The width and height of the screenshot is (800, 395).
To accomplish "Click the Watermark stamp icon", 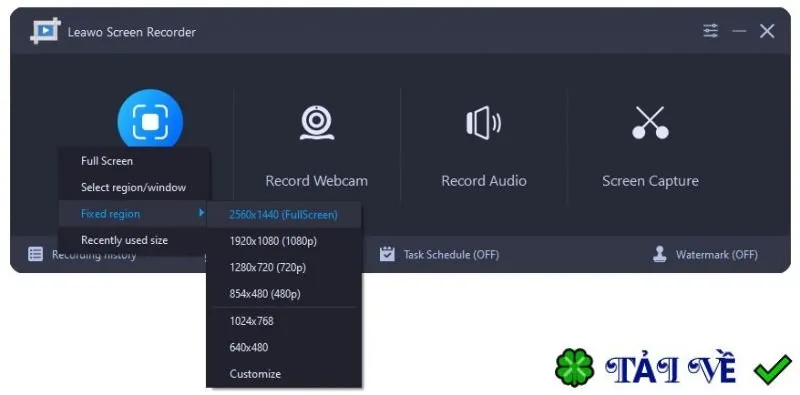I will [660, 254].
